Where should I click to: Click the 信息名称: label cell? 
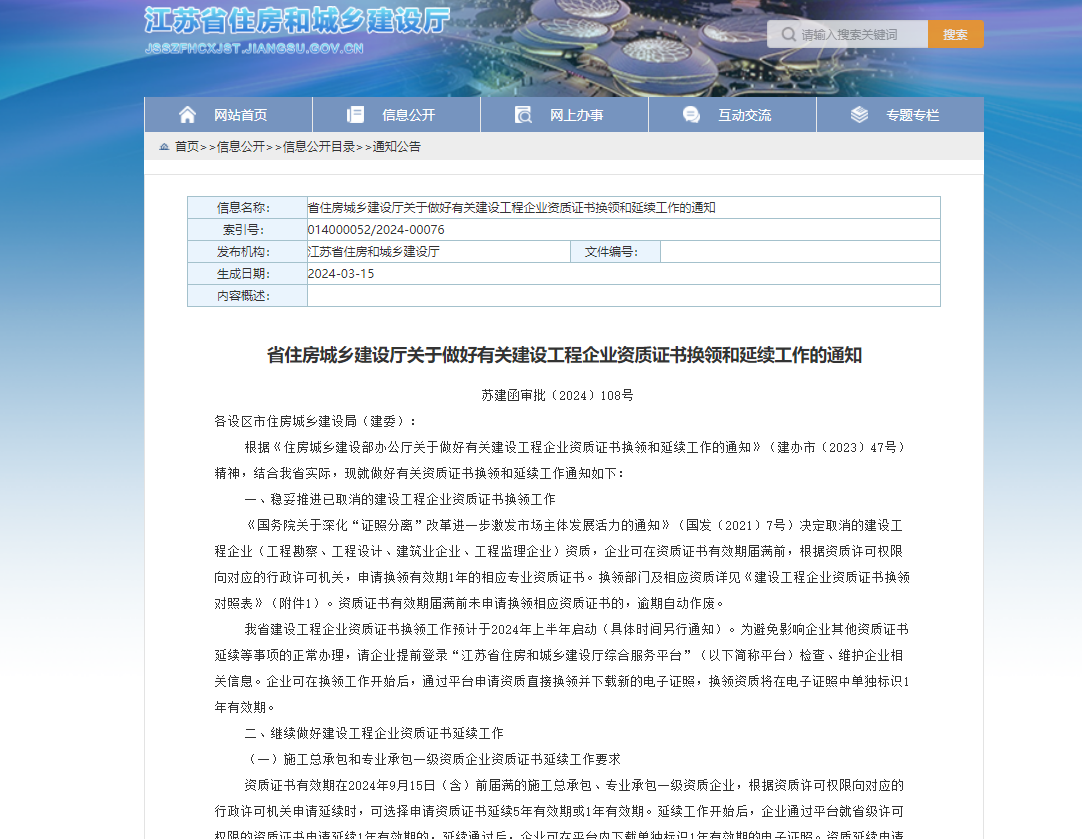tap(247, 208)
